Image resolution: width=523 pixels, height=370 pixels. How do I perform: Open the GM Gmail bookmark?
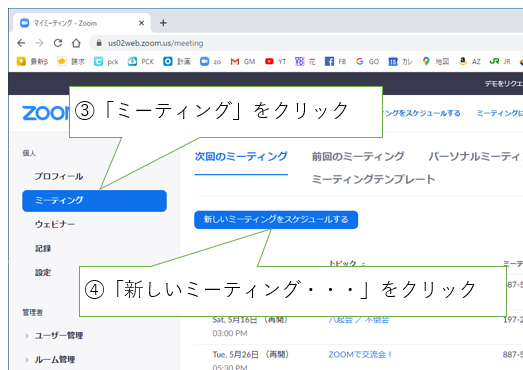click(243, 61)
